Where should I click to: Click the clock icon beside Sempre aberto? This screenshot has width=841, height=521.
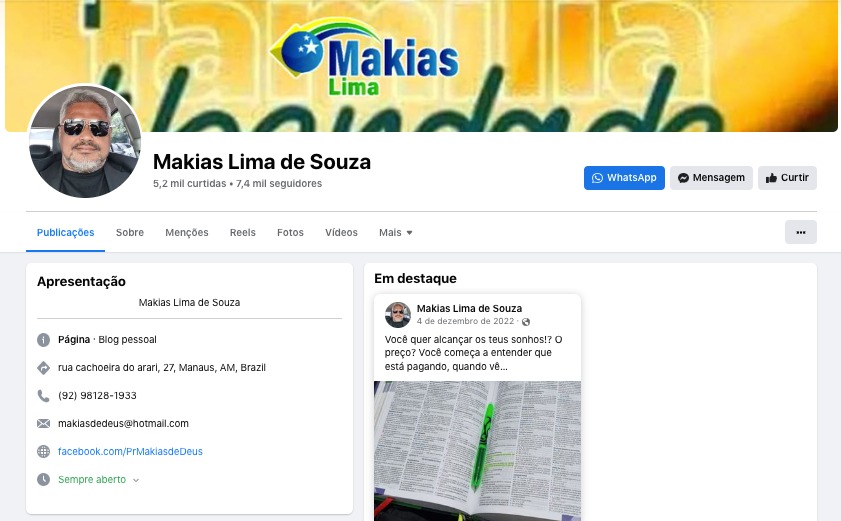43,479
